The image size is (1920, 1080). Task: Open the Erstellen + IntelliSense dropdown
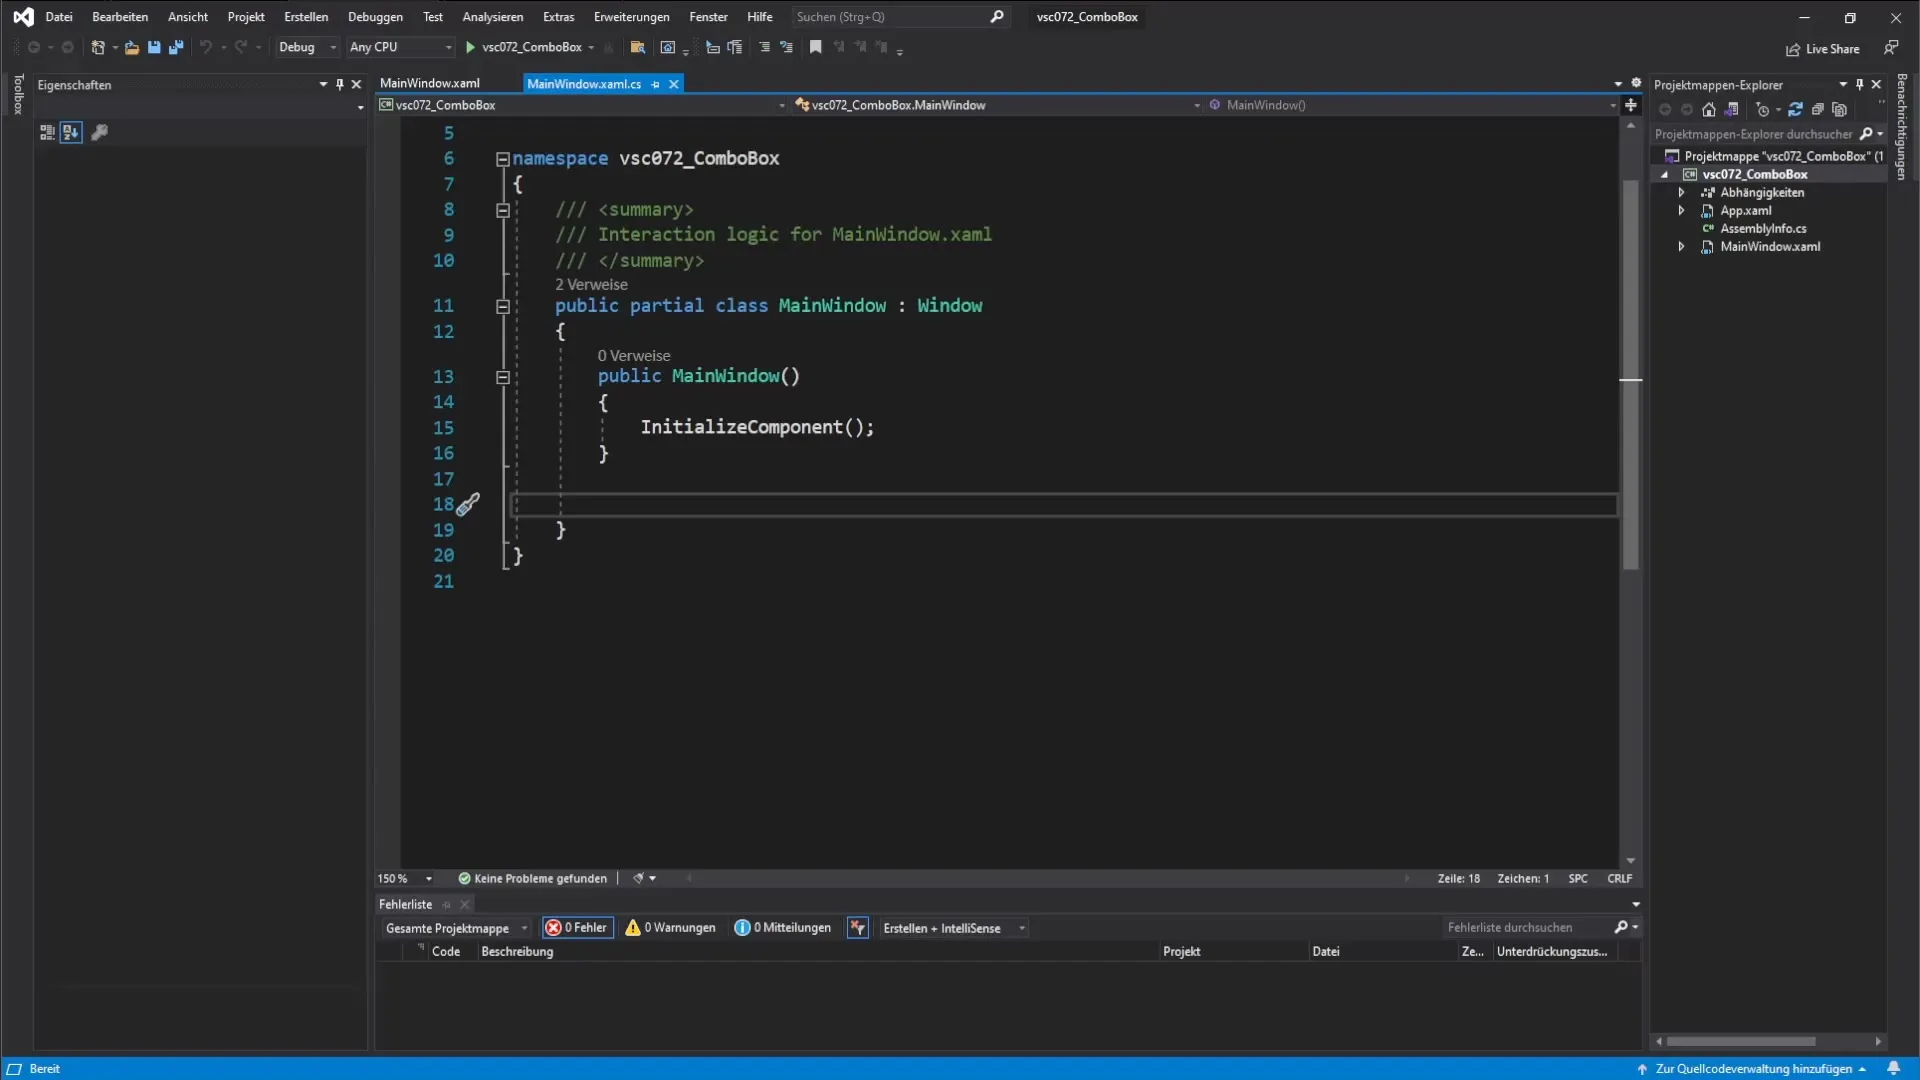pos(953,928)
